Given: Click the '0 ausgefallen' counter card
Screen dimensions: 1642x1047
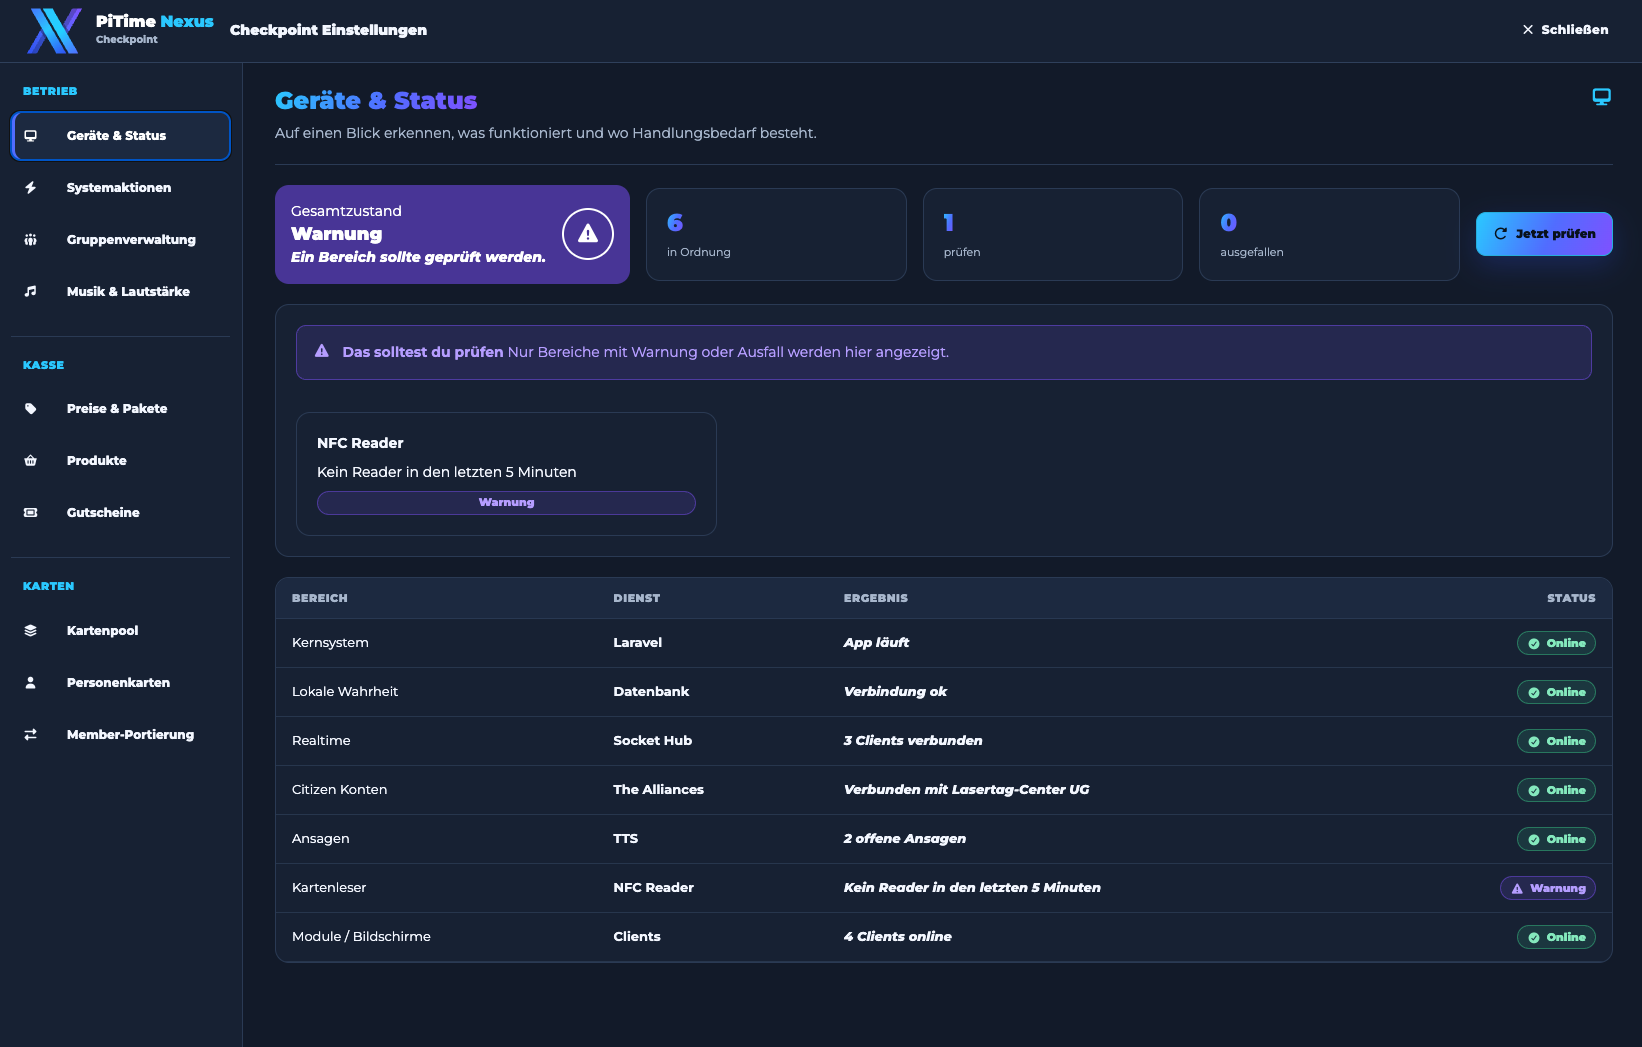Looking at the screenshot, I should tap(1329, 235).
